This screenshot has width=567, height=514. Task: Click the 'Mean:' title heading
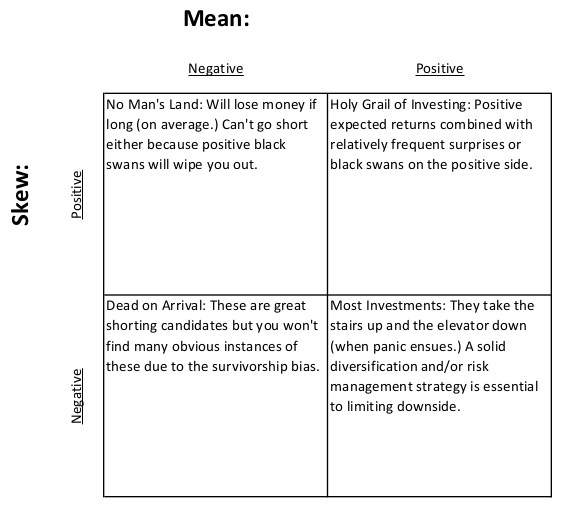point(216,18)
